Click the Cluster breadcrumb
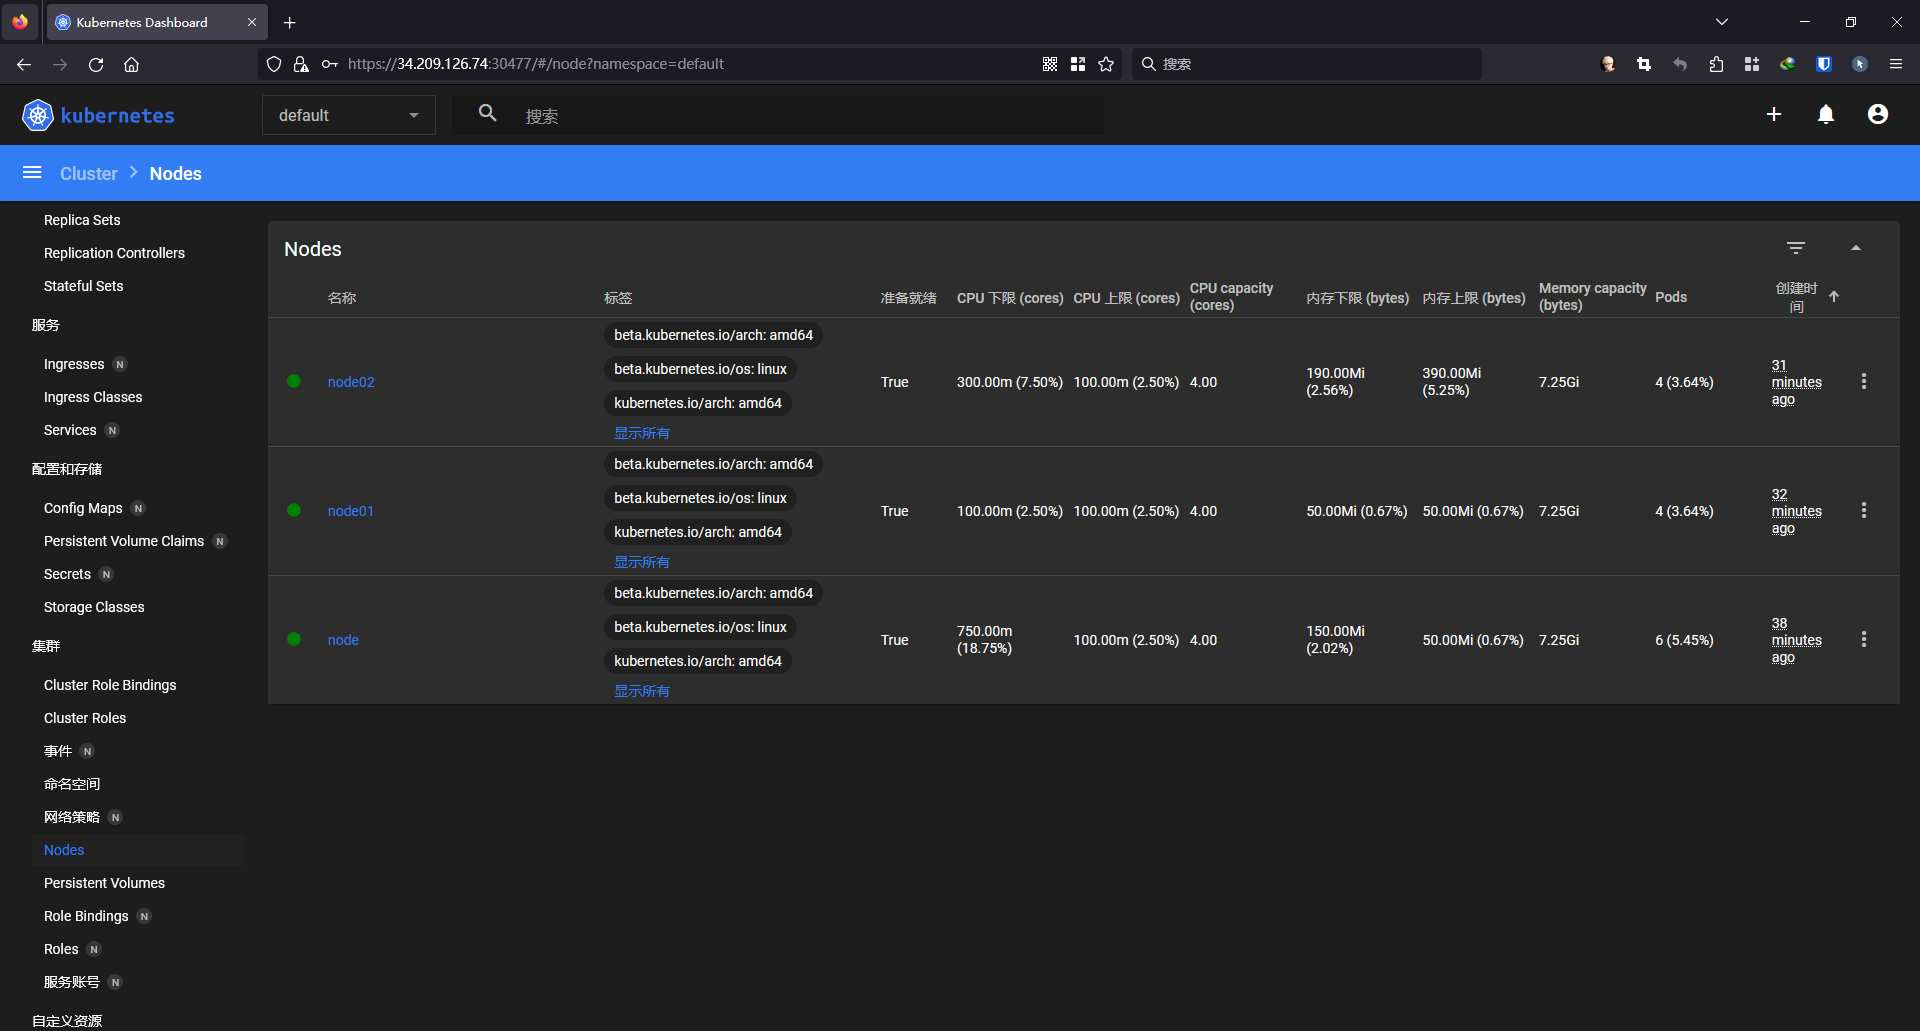This screenshot has width=1920, height=1031. [89, 173]
